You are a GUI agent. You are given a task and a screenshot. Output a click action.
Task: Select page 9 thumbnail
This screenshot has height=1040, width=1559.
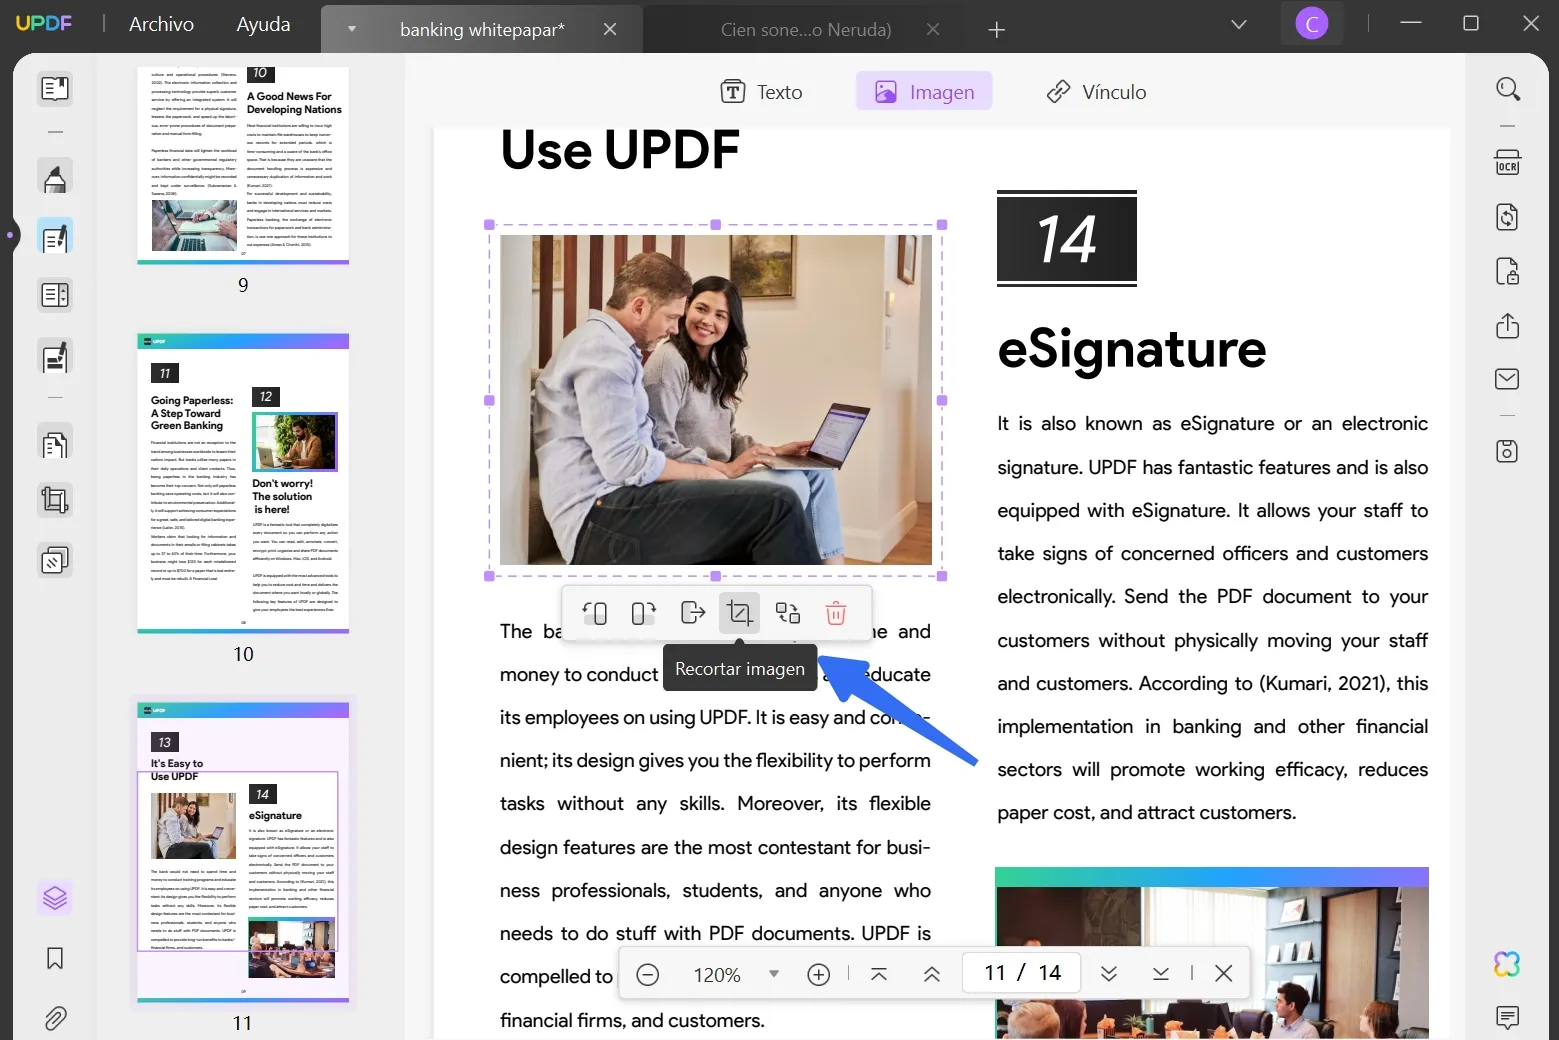[x=243, y=166]
